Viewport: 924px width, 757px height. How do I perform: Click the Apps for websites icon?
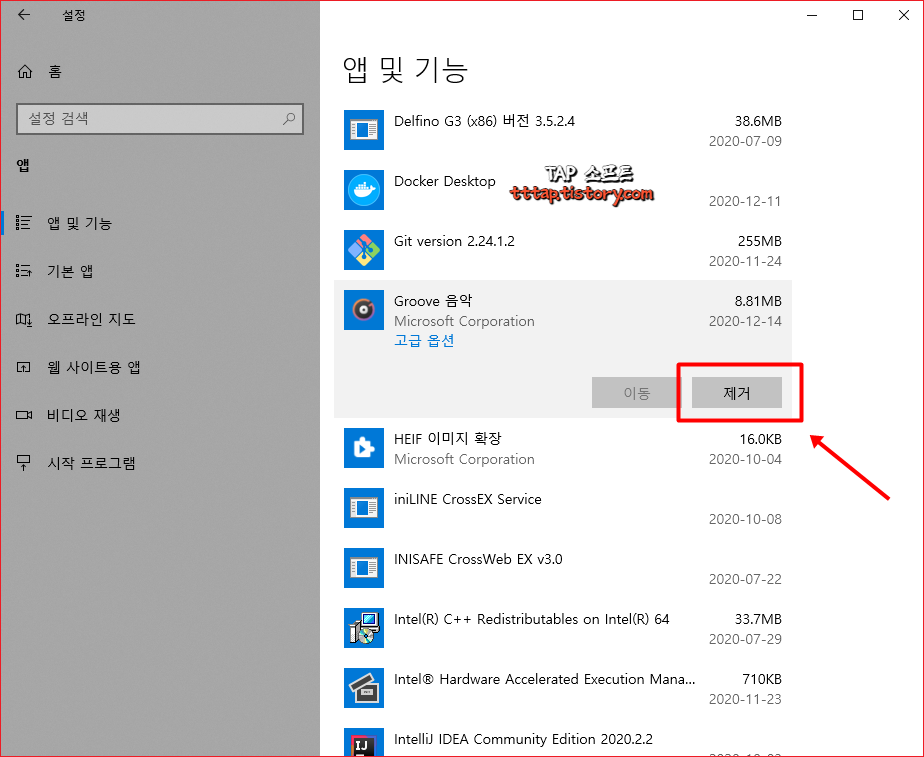click(24, 367)
